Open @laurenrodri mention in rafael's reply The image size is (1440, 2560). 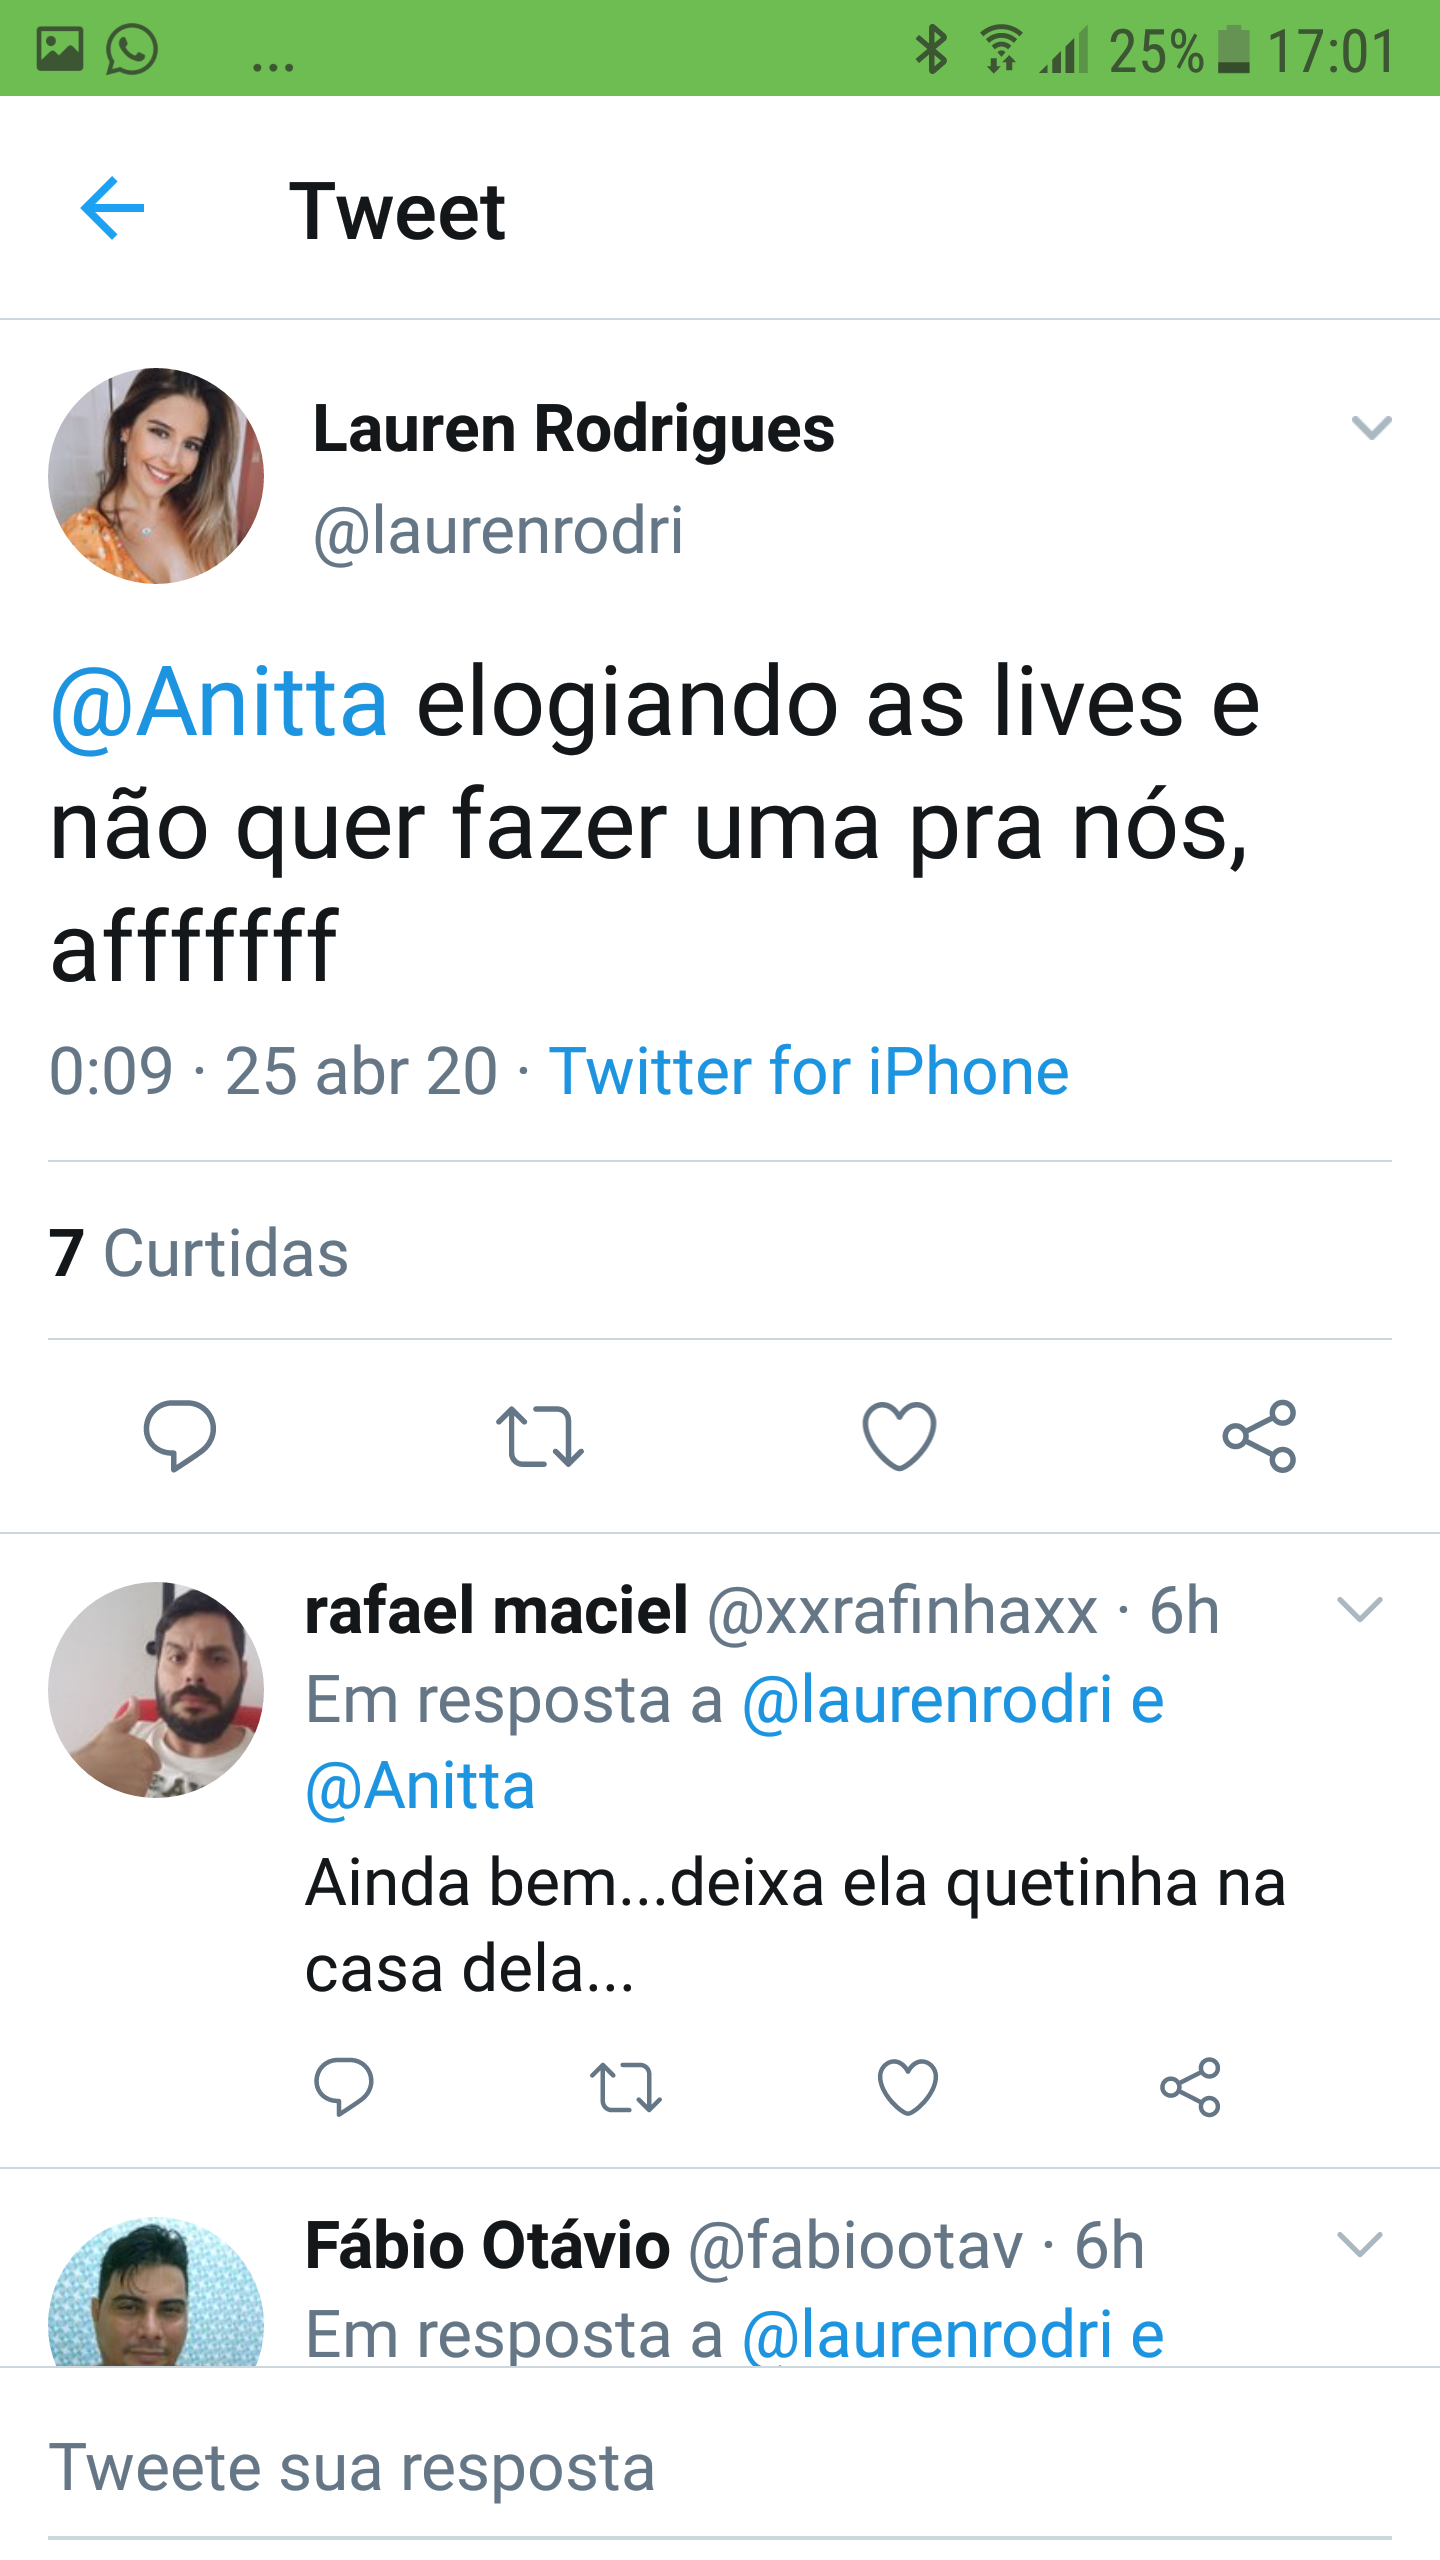click(927, 1700)
